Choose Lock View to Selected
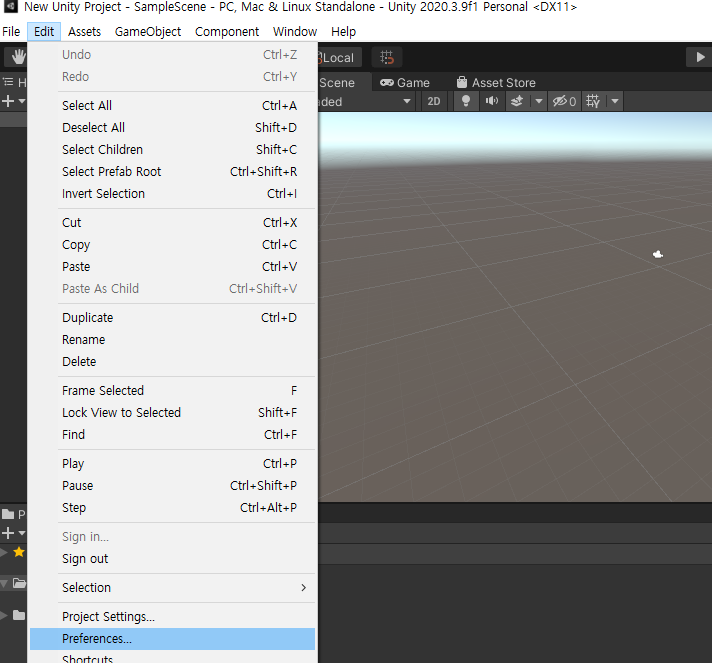Screen dimensions: 712x663 pyautogui.click(x=173, y=412)
